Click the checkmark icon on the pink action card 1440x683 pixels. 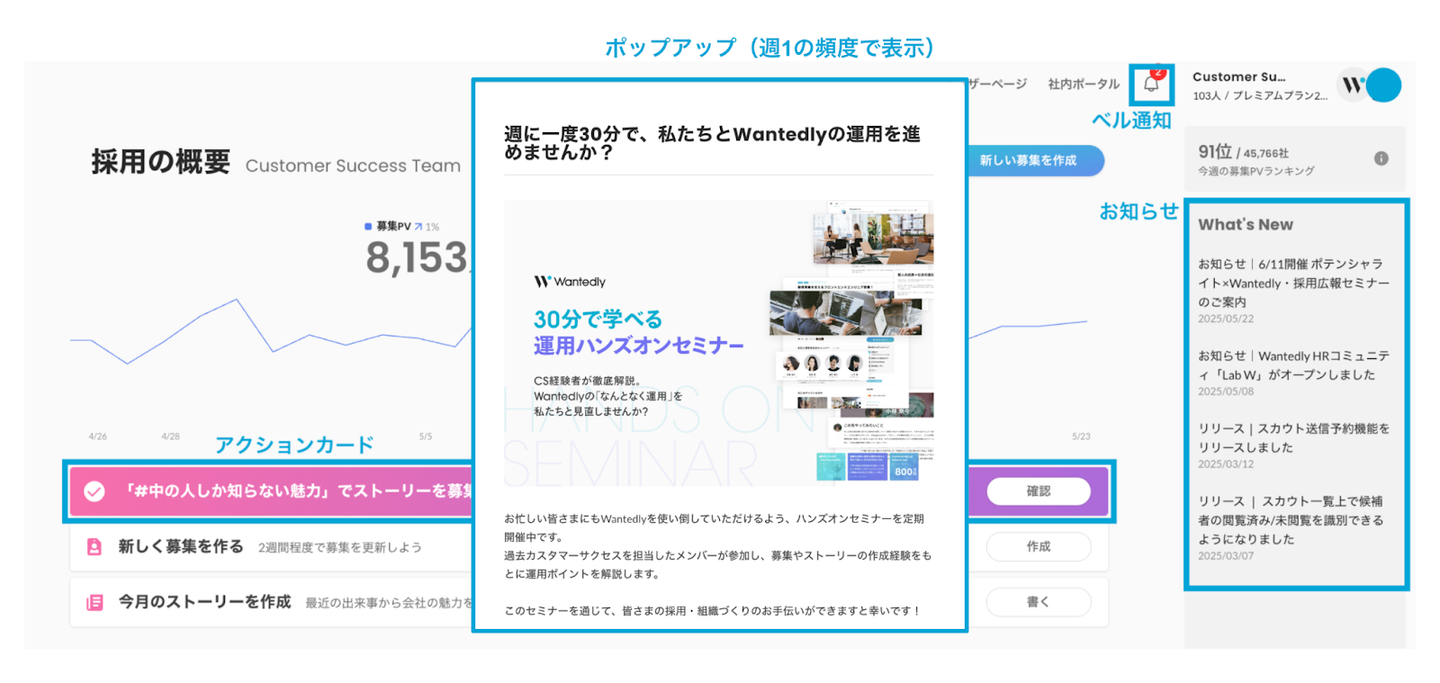(x=94, y=492)
